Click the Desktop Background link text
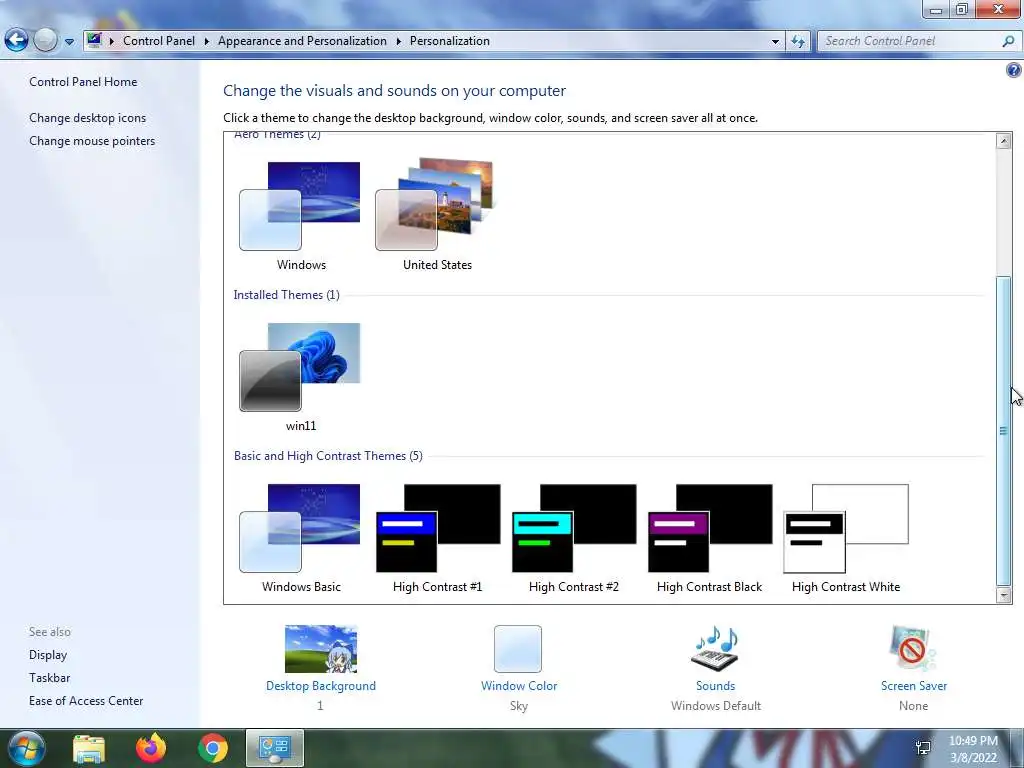Screen dimensions: 1024x768 click(321, 686)
